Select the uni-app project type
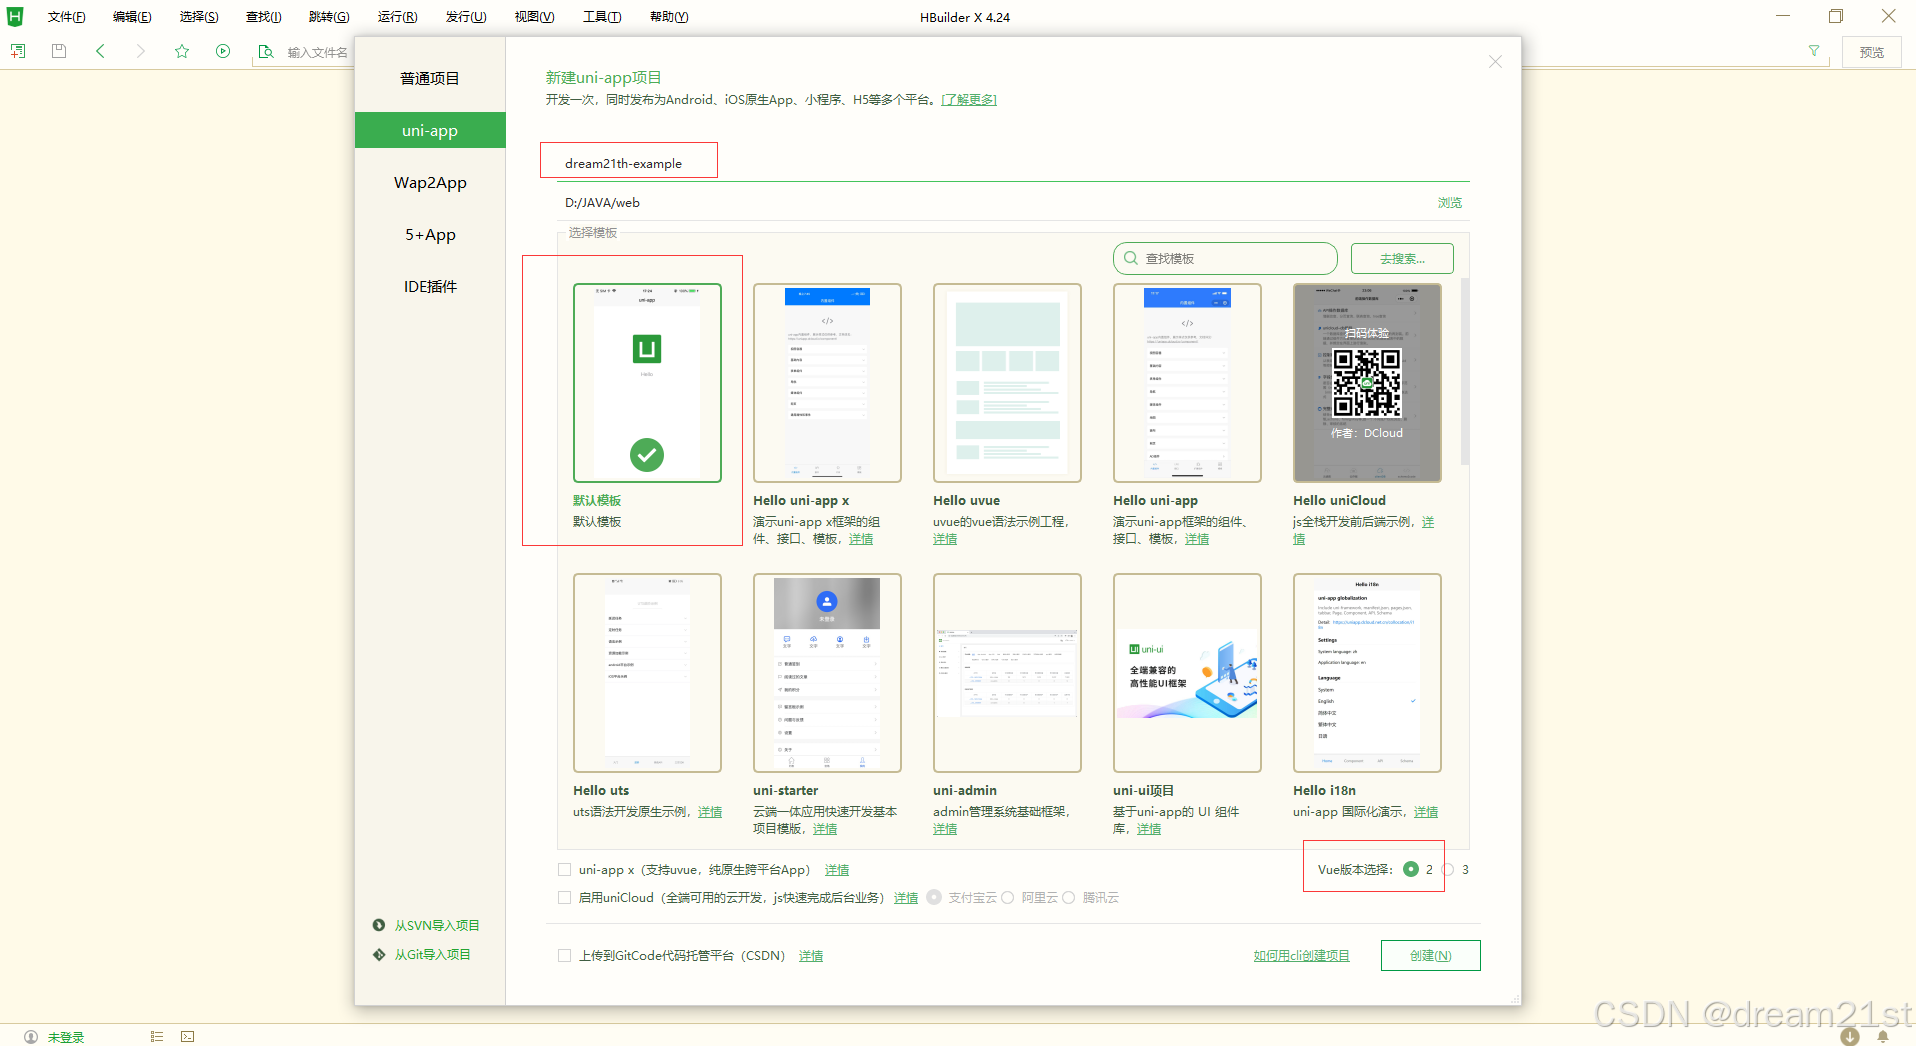This screenshot has width=1916, height=1046. (x=430, y=130)
